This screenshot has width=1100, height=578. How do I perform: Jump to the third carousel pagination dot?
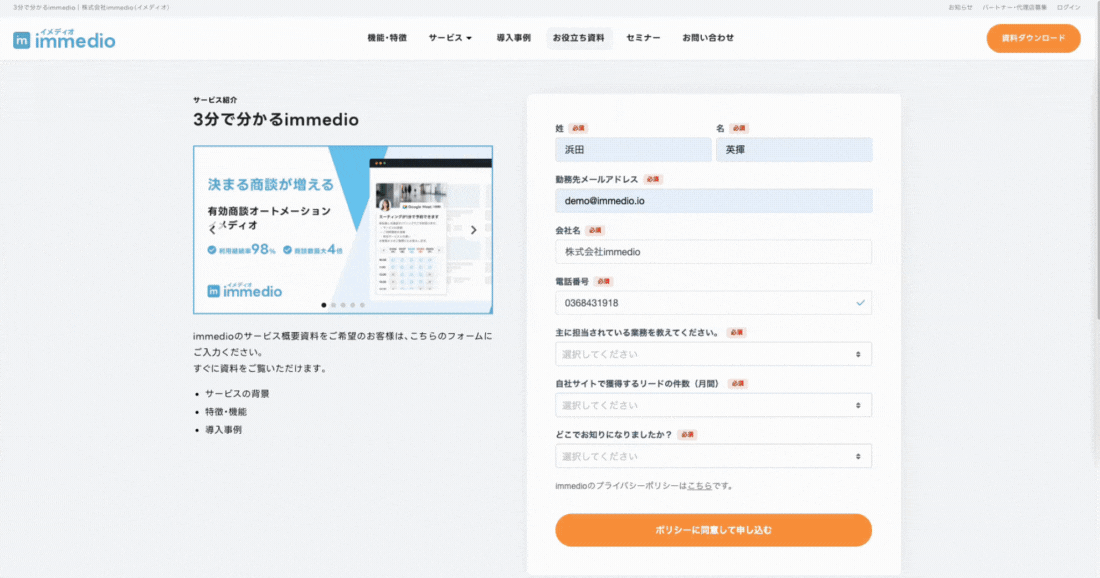click(x=342, y=304)
